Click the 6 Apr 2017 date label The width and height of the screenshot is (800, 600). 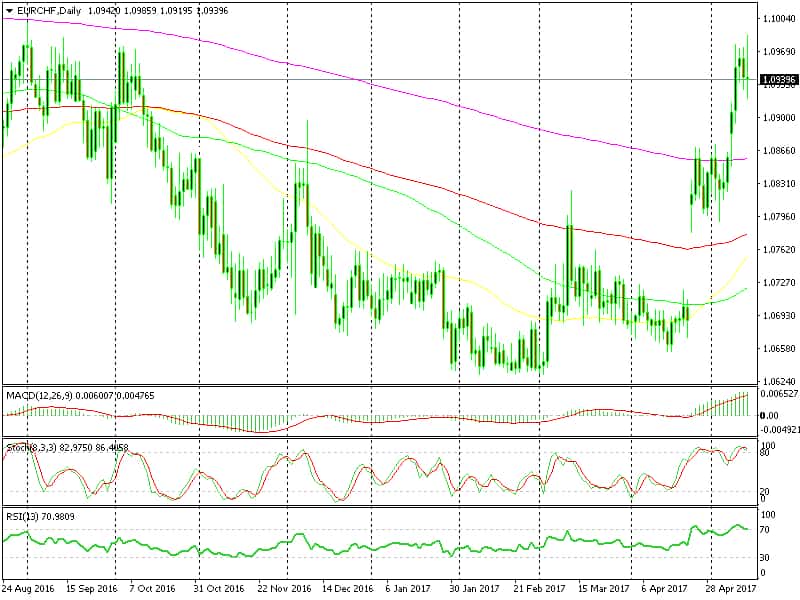tap(664, 589)
